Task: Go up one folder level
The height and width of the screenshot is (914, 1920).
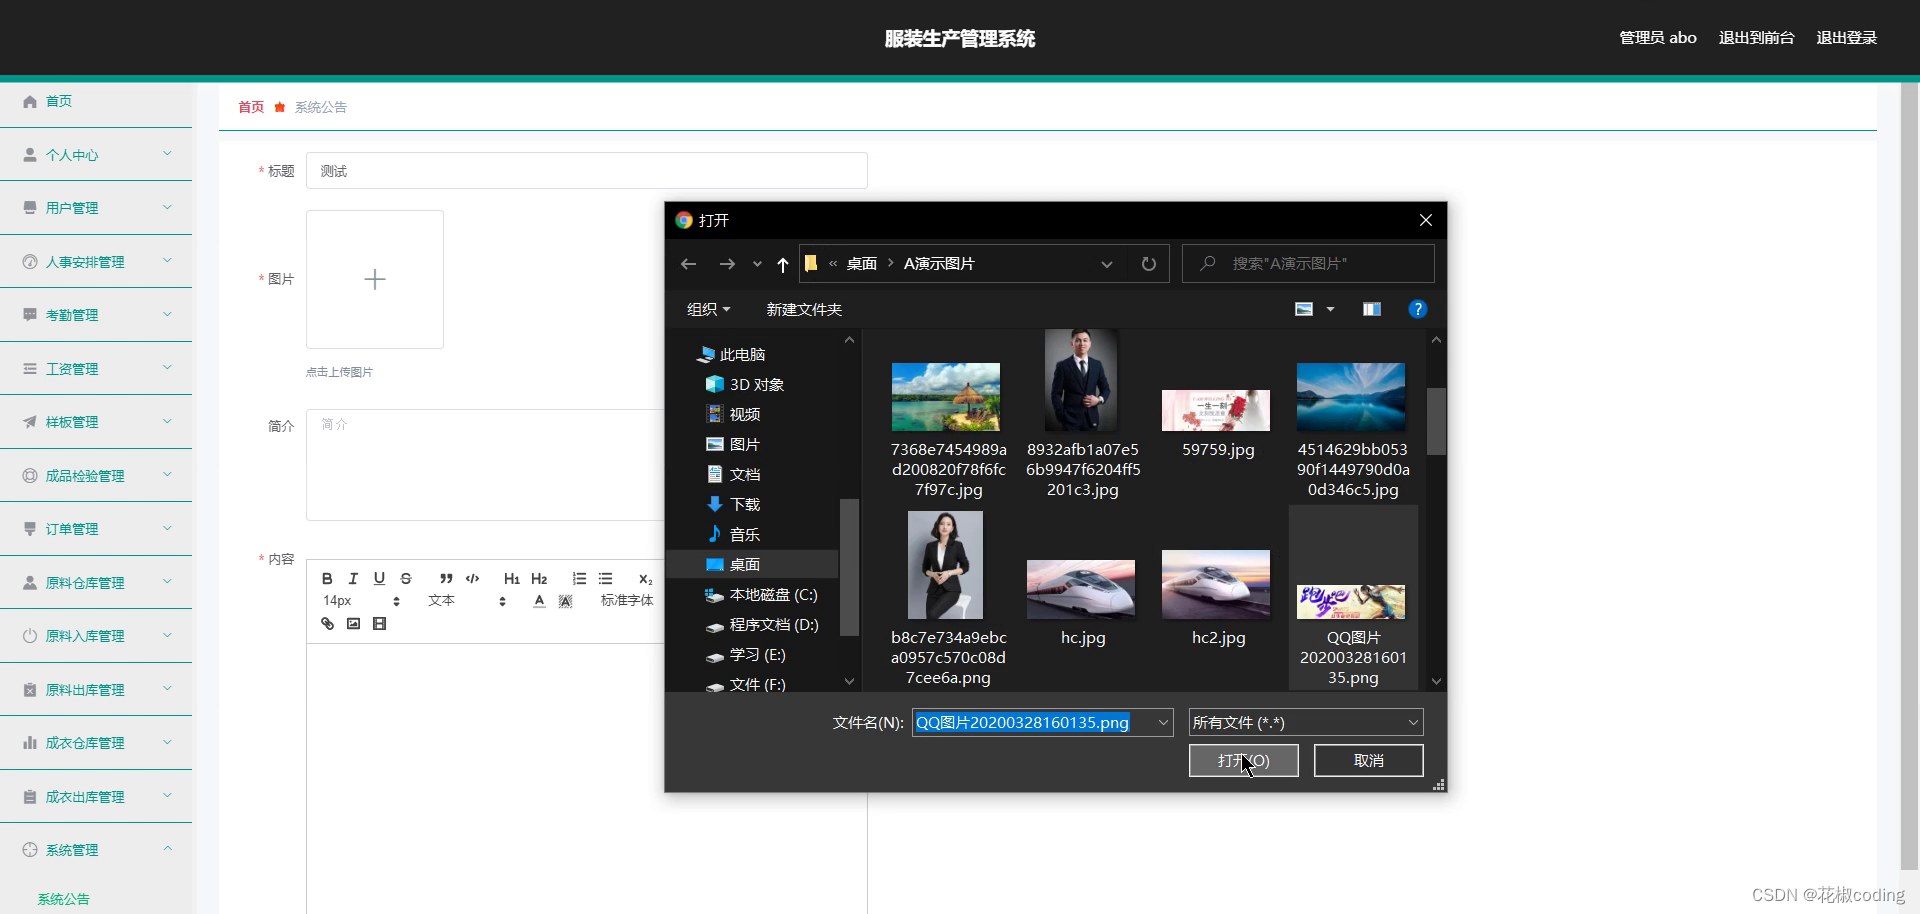Action: pos(783,264)
